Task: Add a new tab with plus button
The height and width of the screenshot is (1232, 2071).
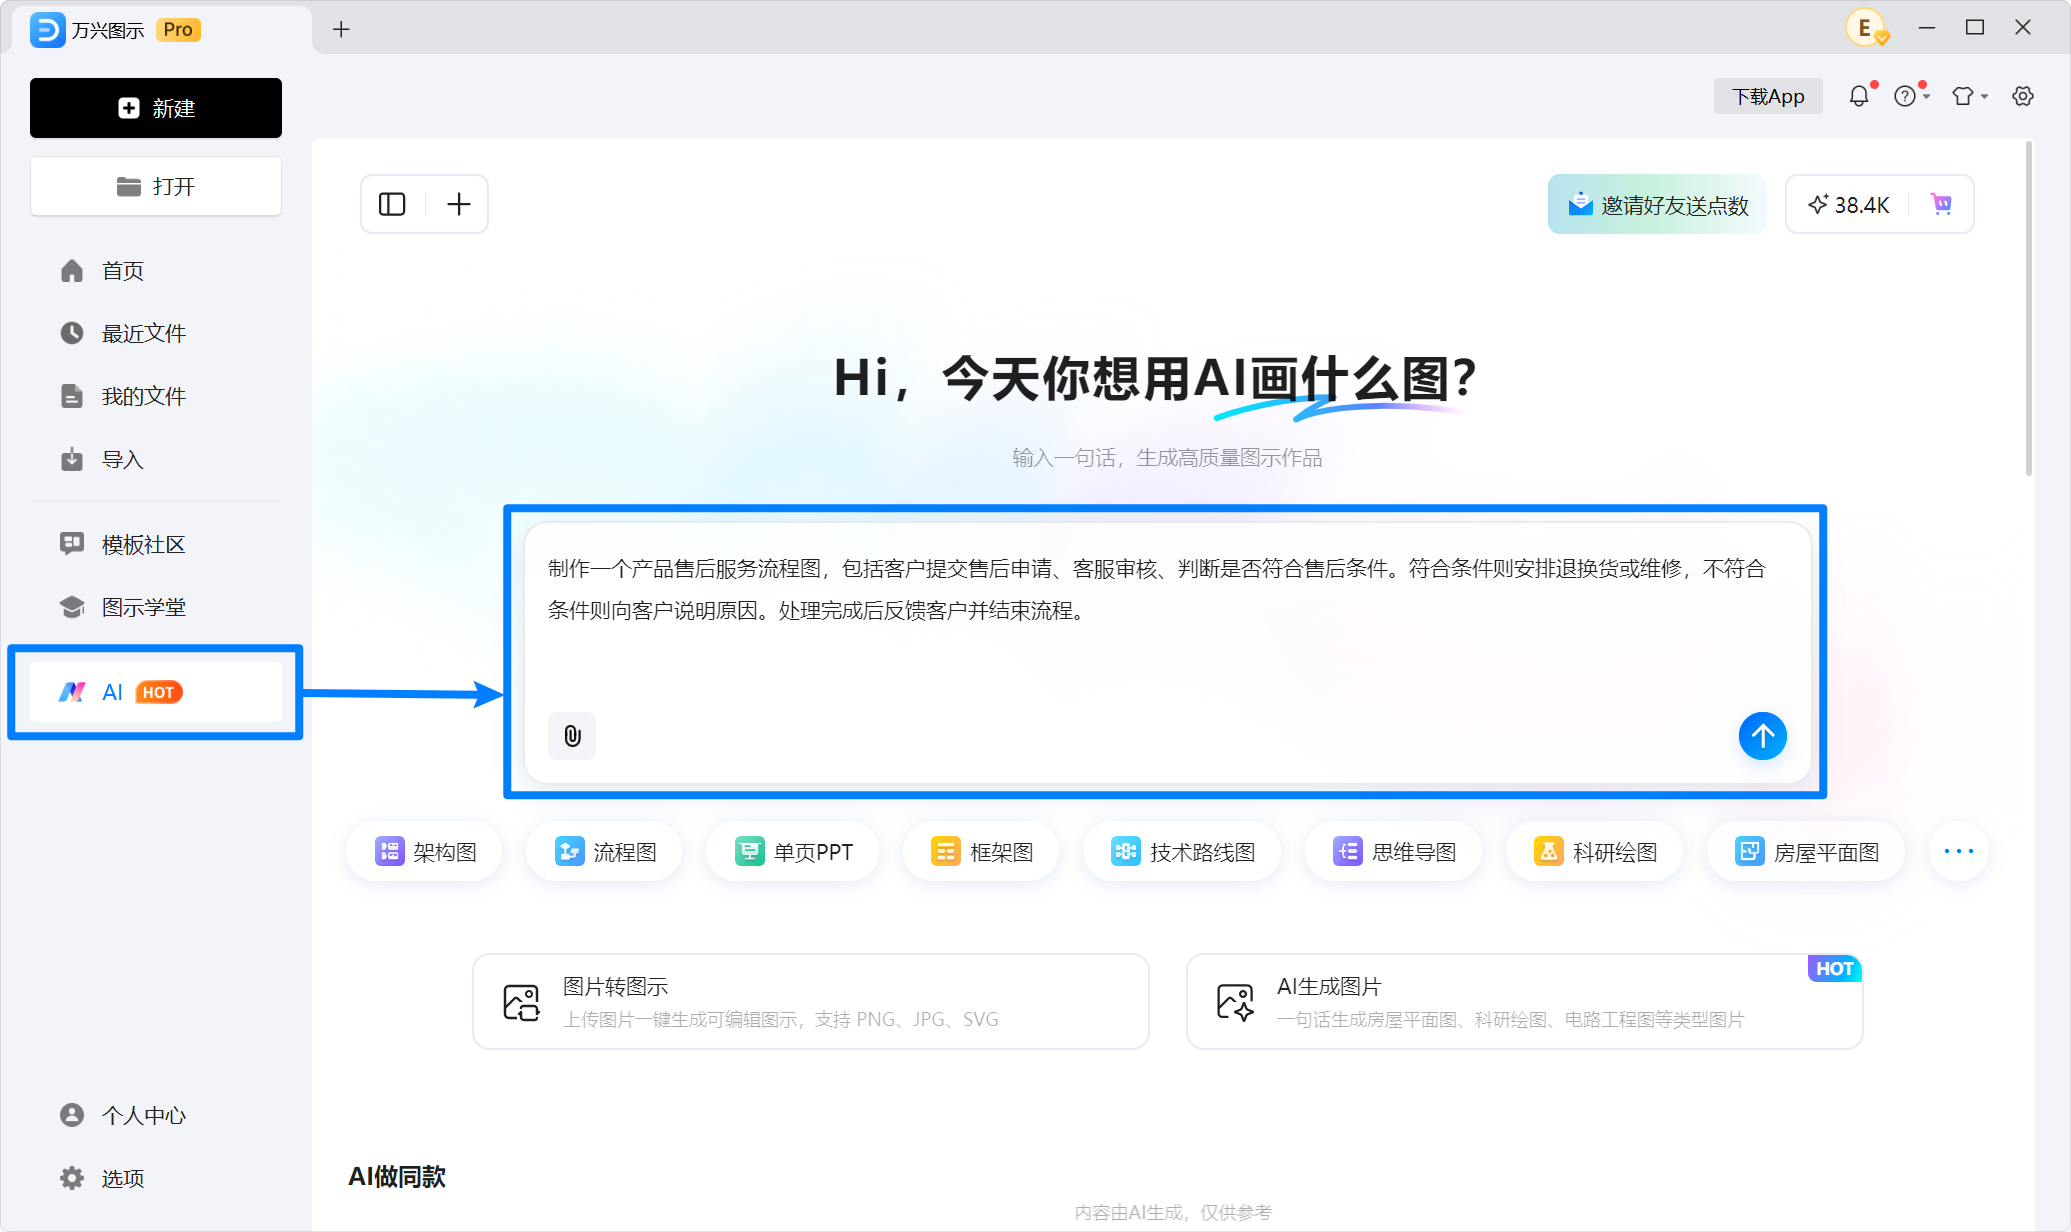Action: pyautogui.click(x=341, y=29)
